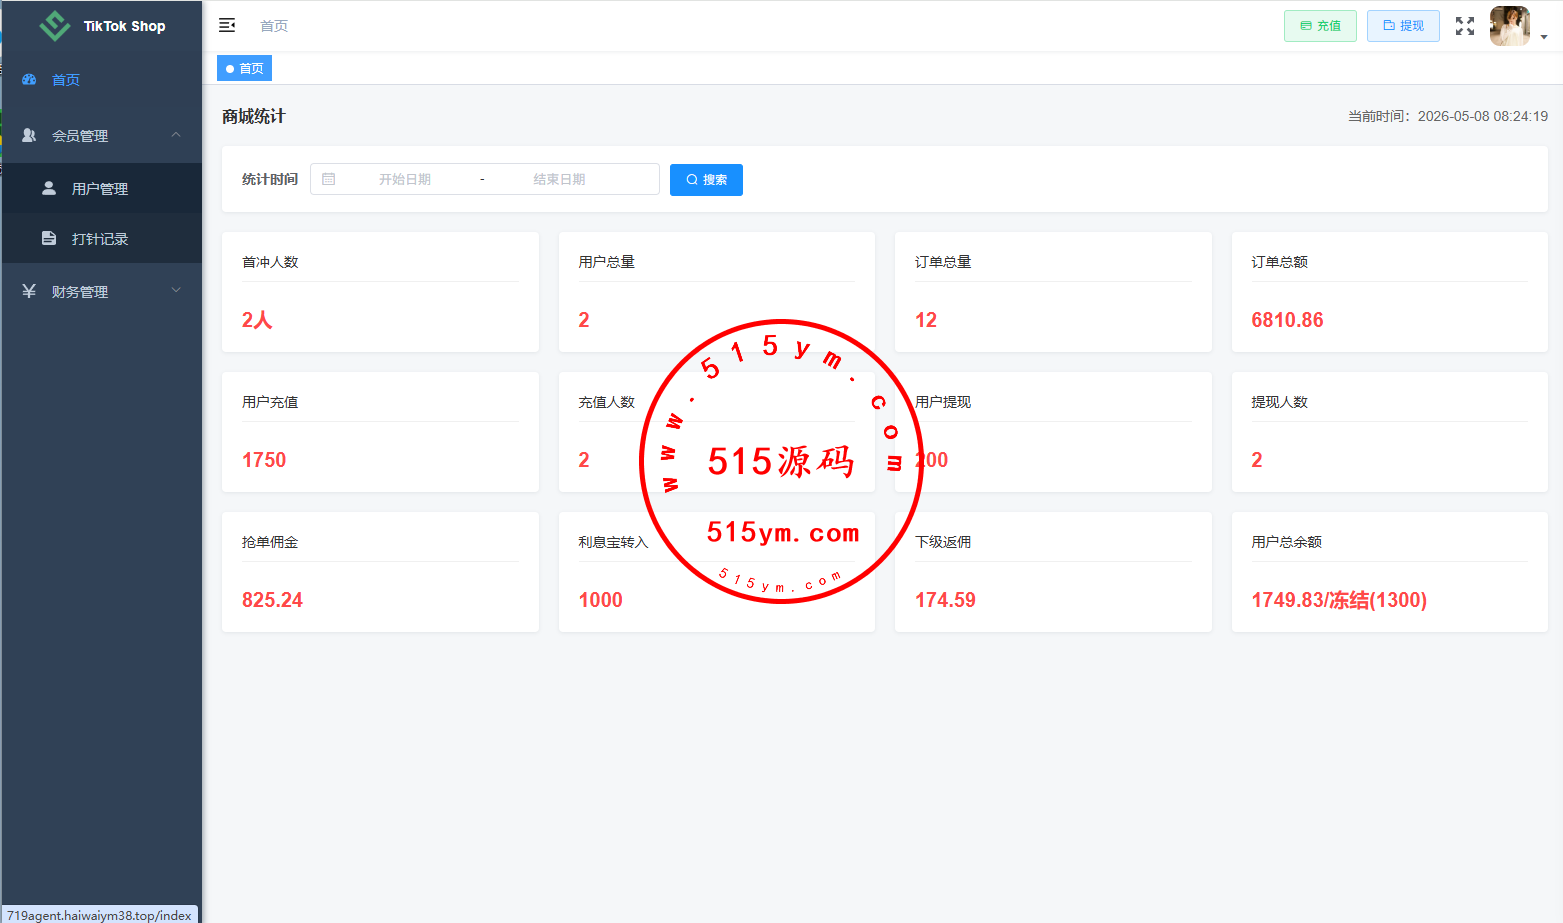This screenshot has height=923, width=1563.
Task: Click the 首页 breadcrumb in header
Action: coord(274,26)
